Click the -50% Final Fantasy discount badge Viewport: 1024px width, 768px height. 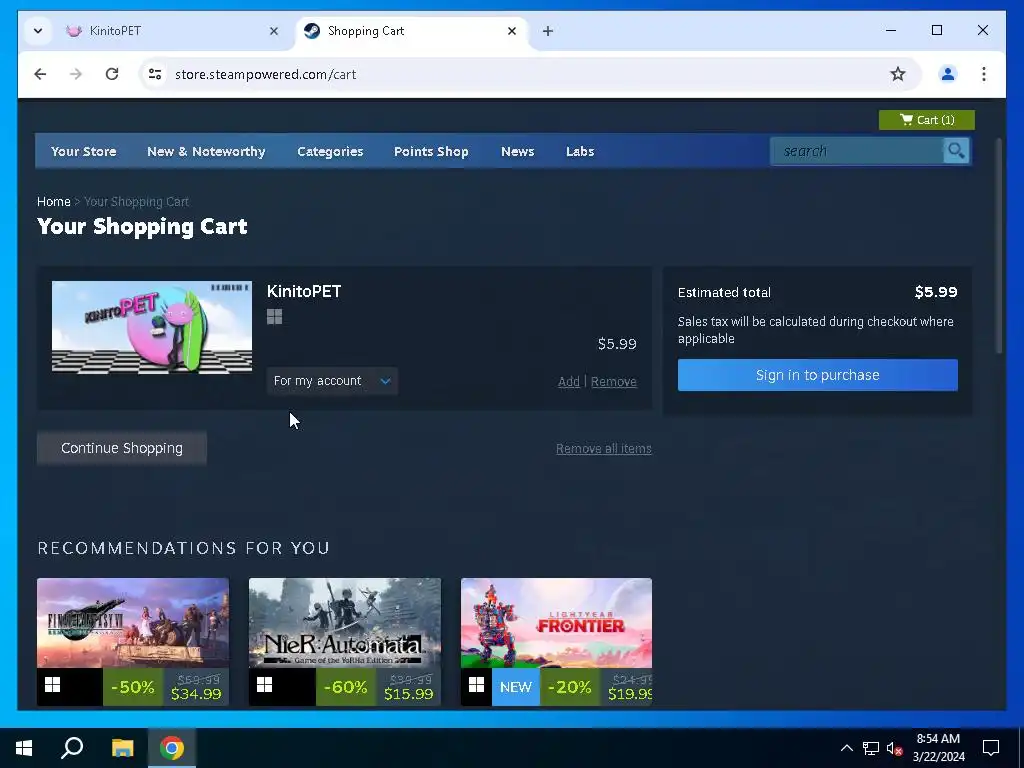[x=133, y=687]
